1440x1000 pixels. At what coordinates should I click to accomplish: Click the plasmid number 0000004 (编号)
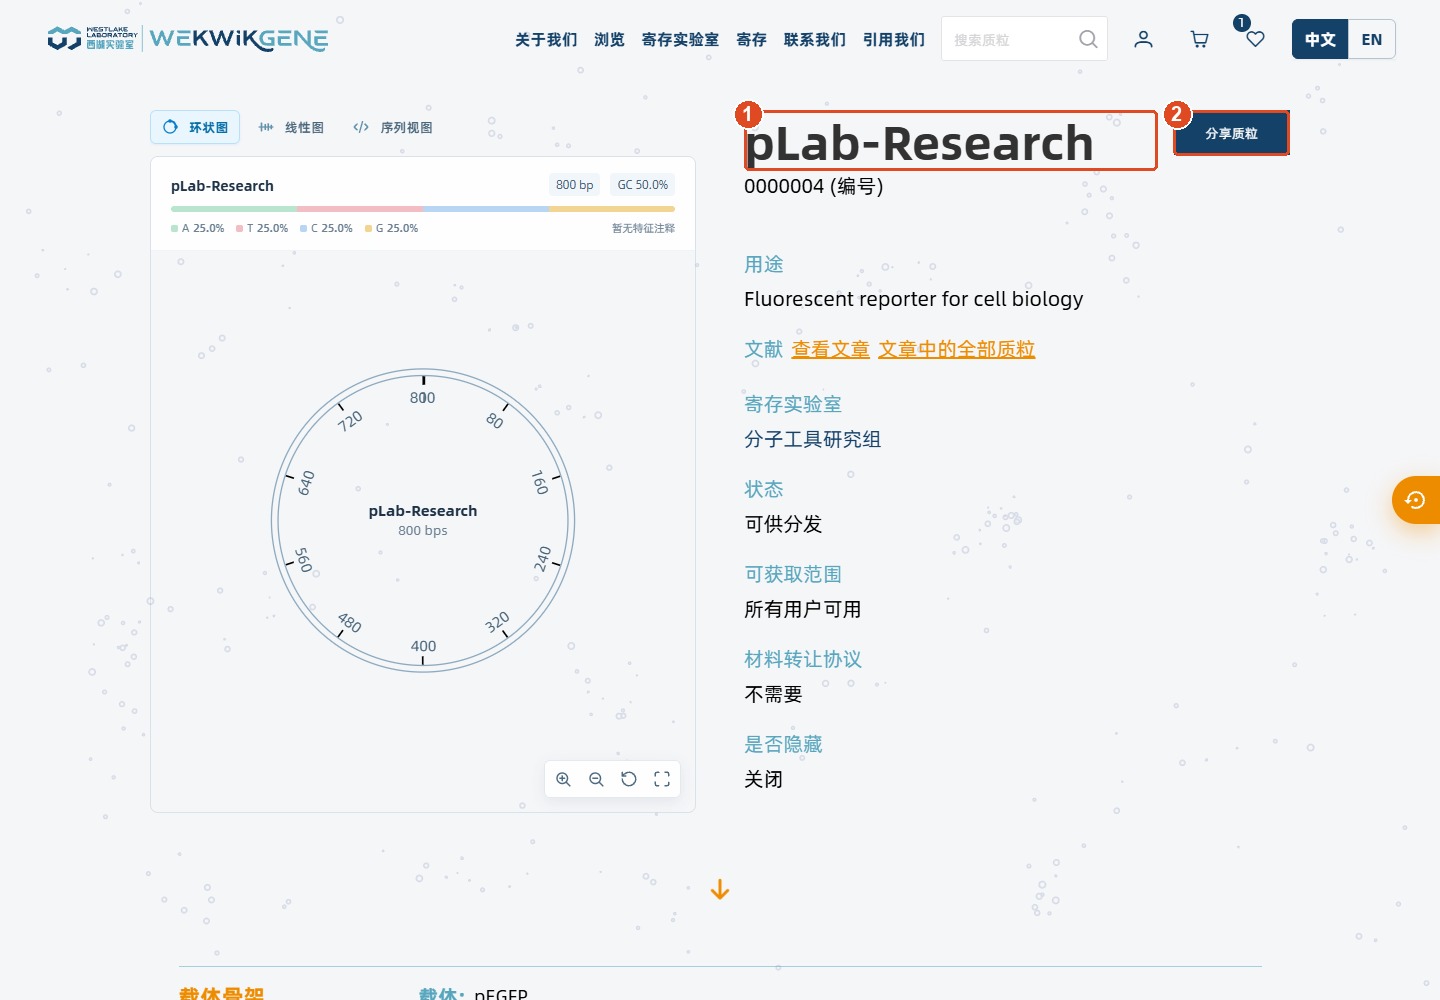(813, 186)
